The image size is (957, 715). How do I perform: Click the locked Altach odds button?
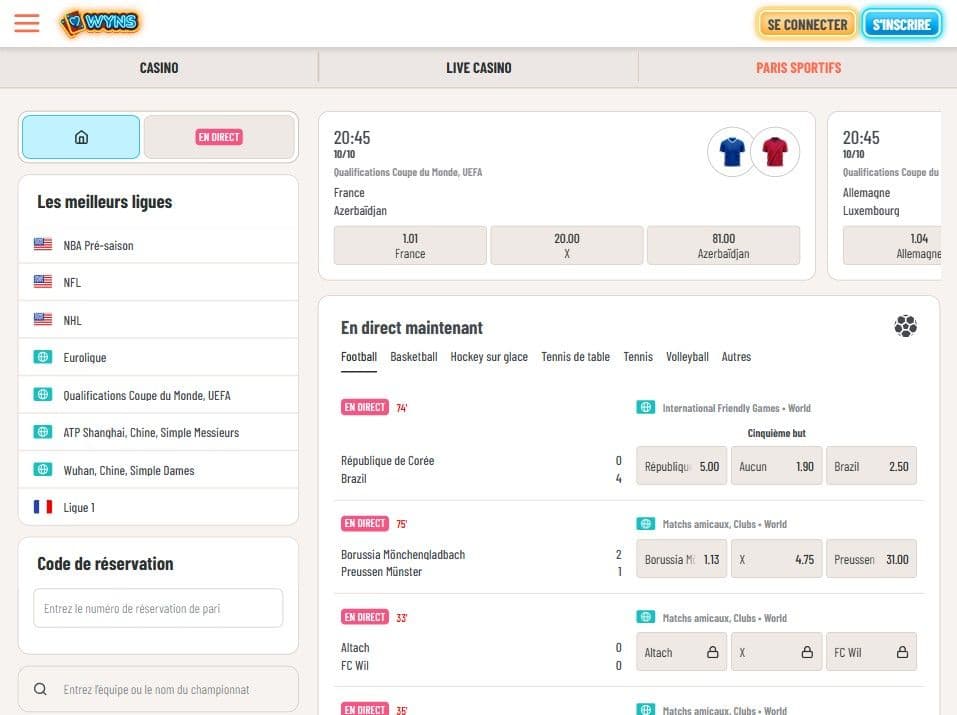(x=681, y=652)
